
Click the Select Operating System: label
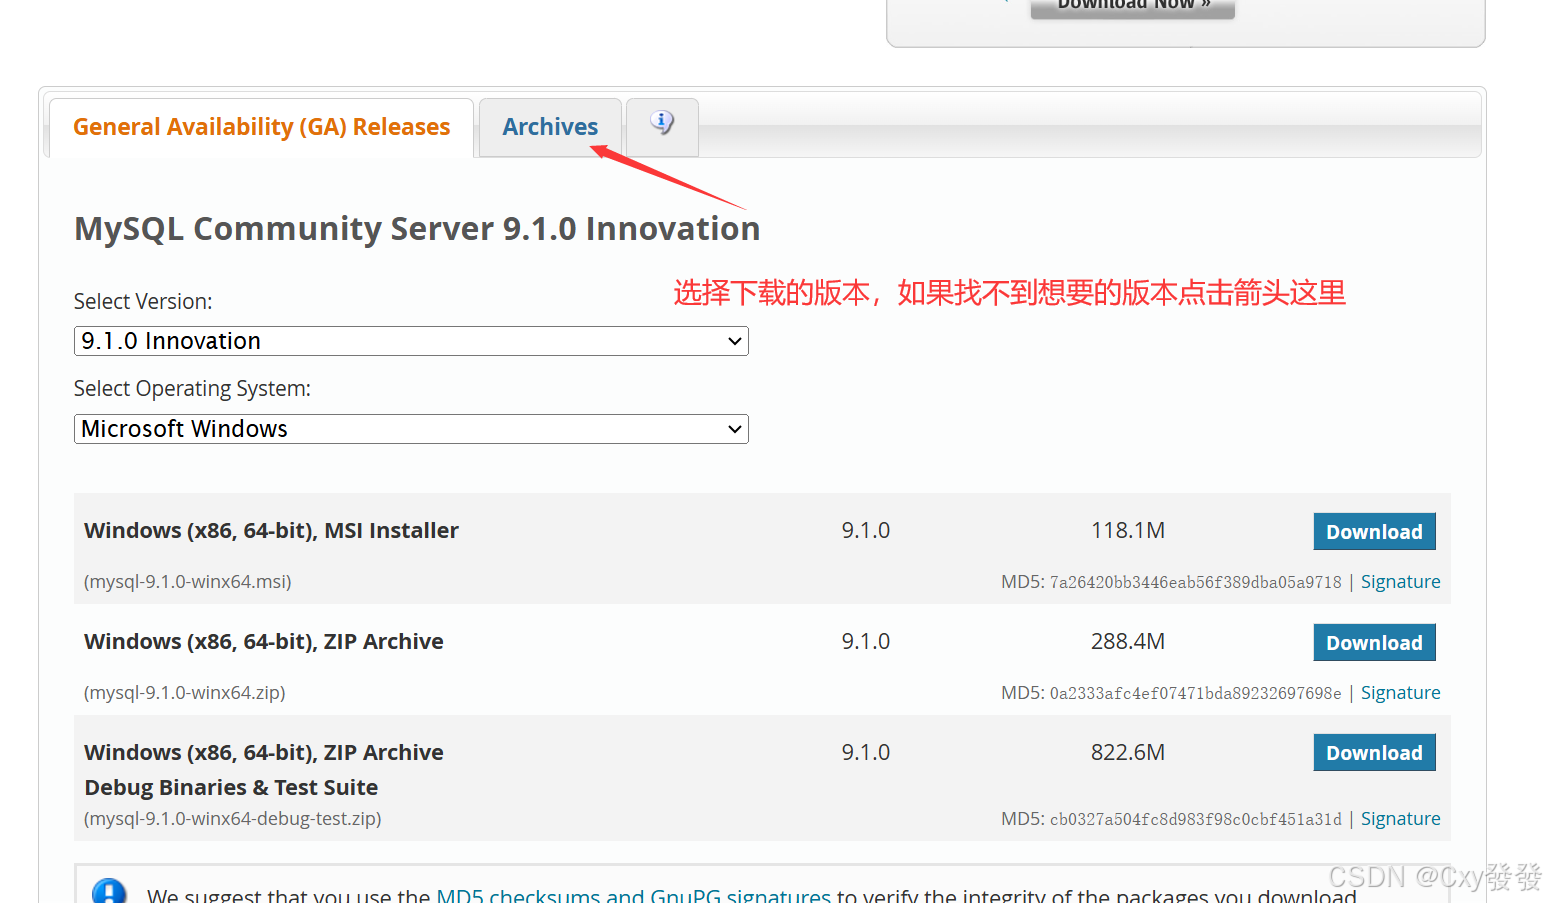click(x=192, y=389)
